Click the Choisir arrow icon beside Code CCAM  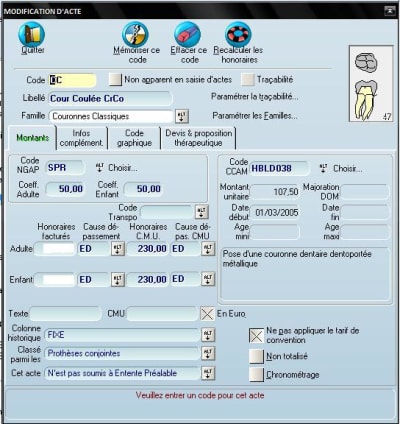[323, 168]
